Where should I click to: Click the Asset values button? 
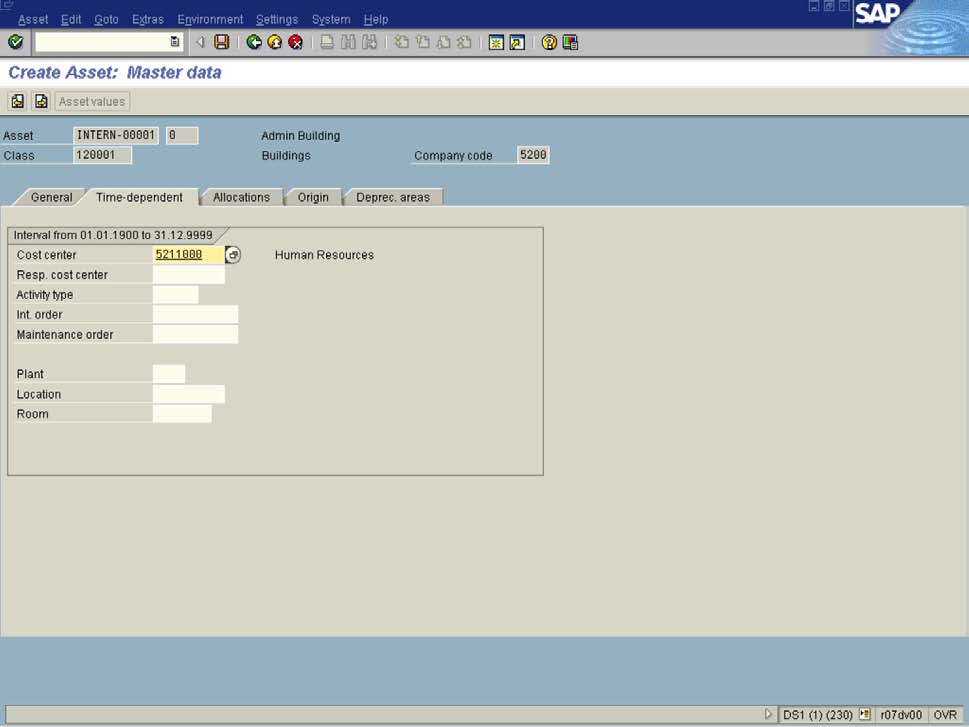pyautogui.click(x=91, y=100)
